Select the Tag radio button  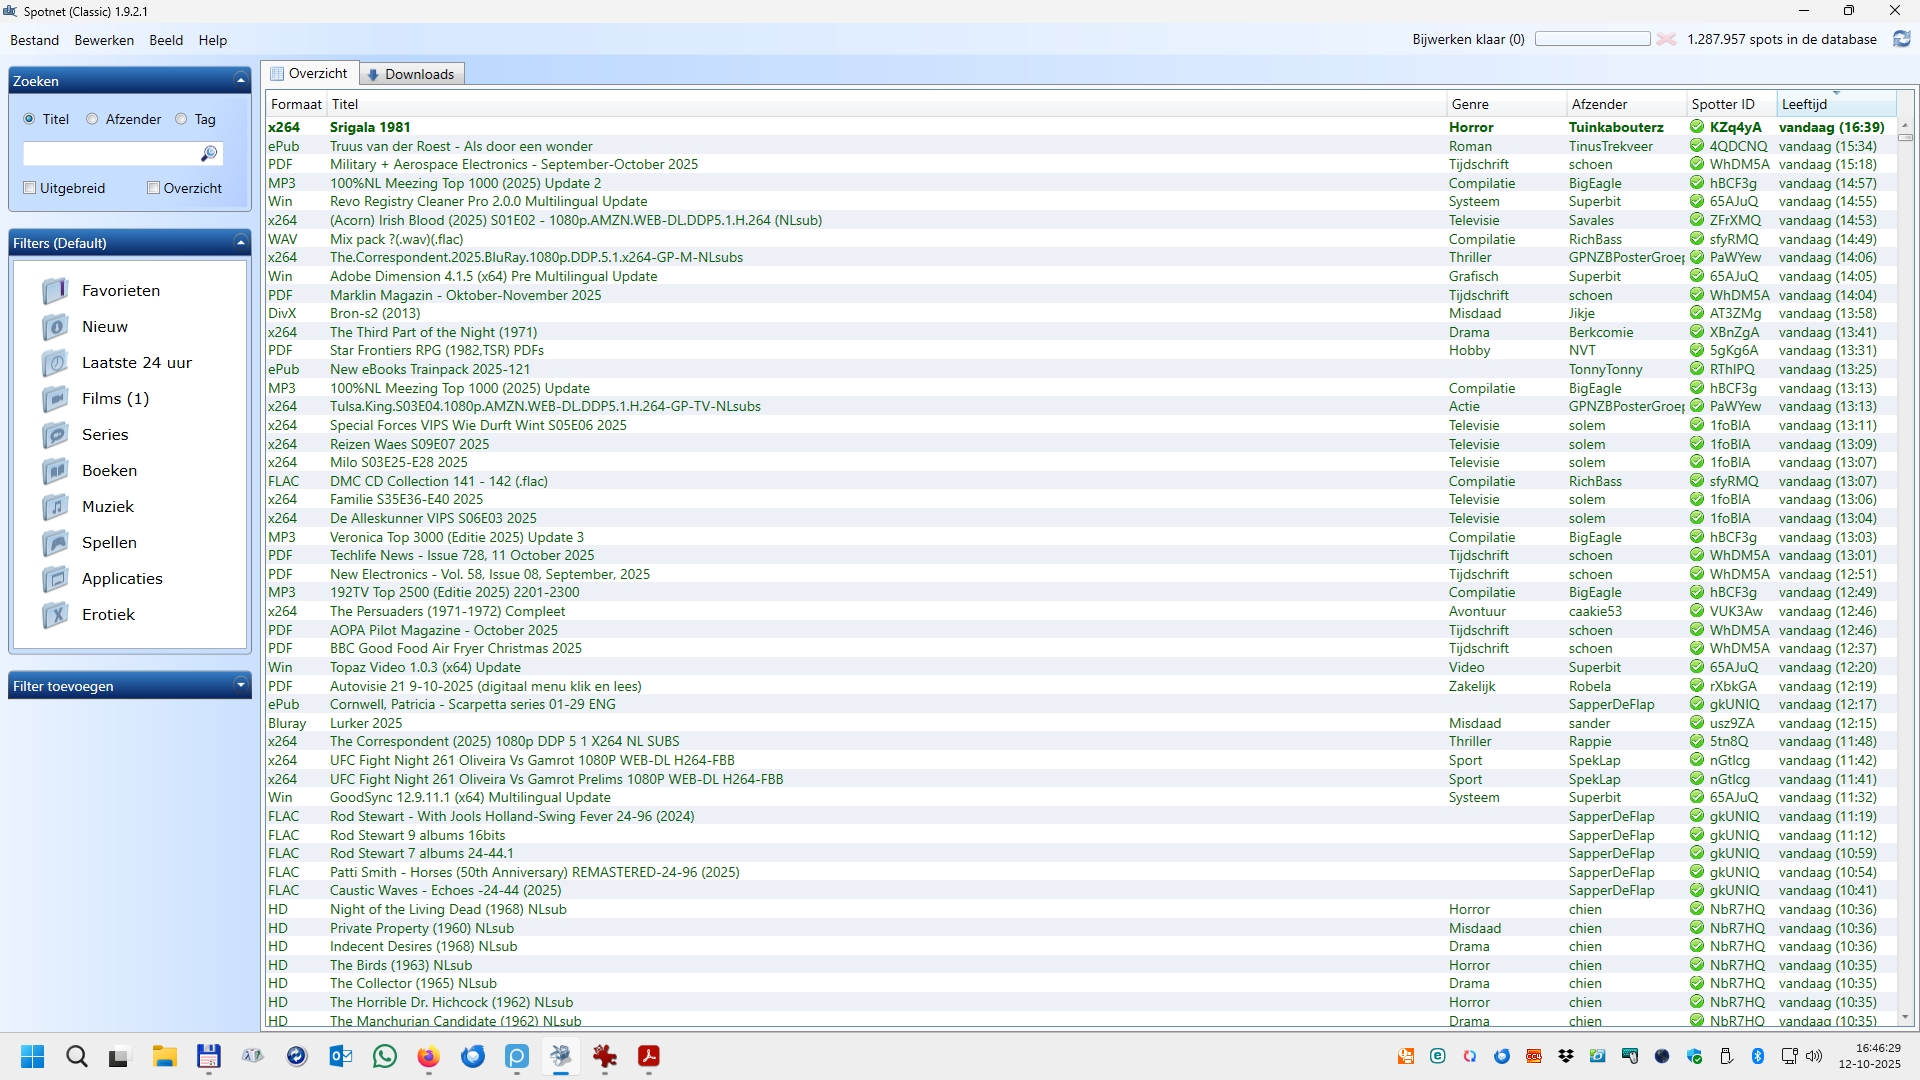[x=181, y=119]
